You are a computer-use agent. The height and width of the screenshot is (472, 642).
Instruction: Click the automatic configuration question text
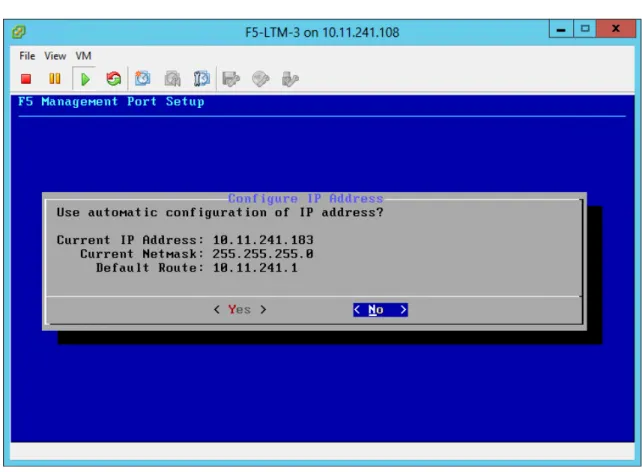pos(220,212)
